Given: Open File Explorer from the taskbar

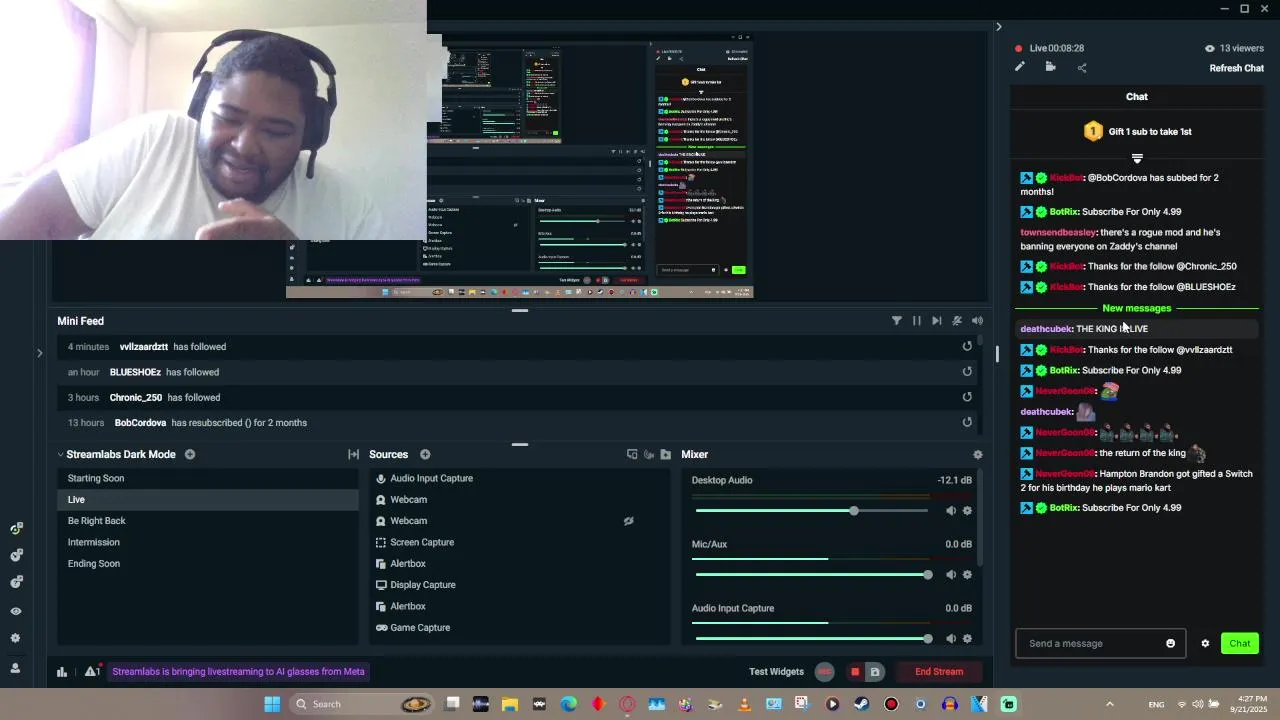Looking at the screenshot, I should (x=509, y=704).
